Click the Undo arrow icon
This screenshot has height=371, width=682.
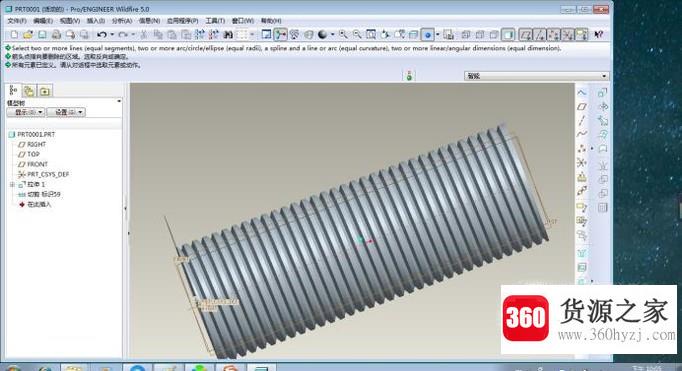coord(102,34)
